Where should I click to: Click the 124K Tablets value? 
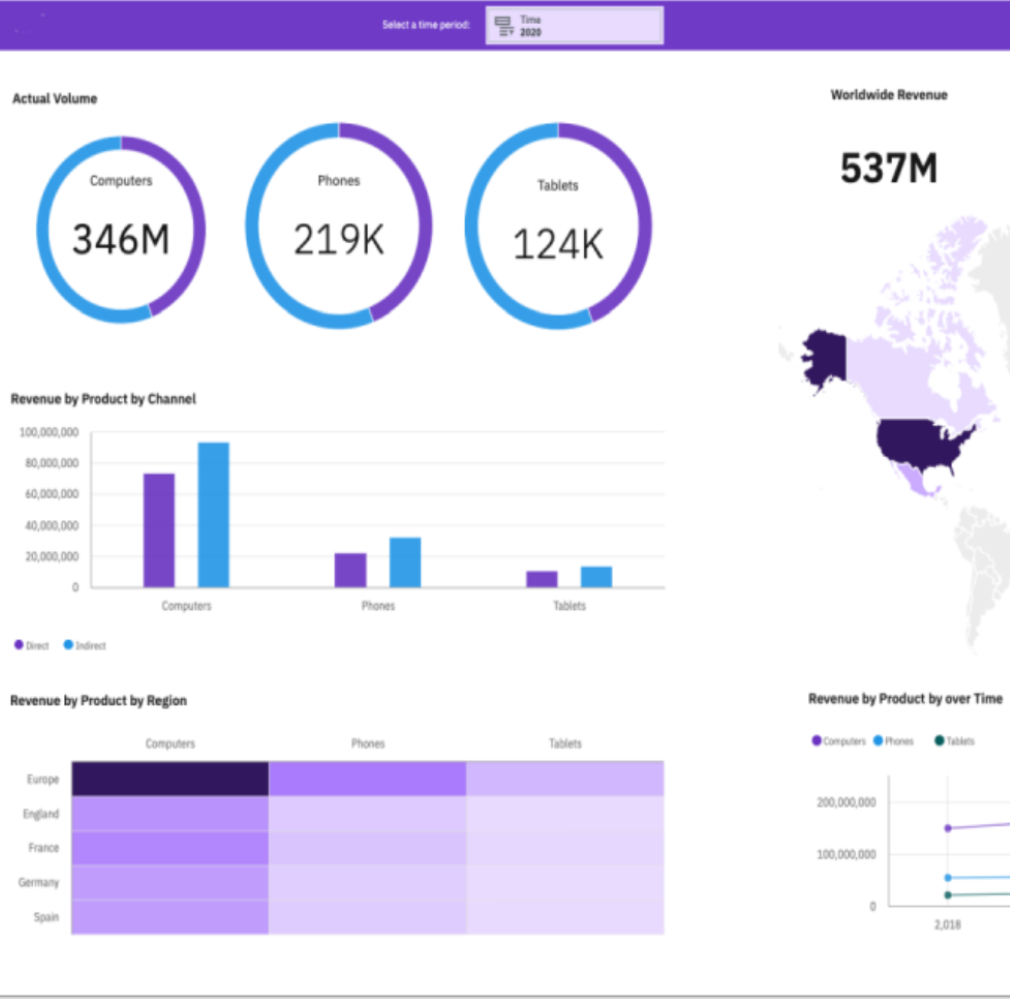coord(558,245)
